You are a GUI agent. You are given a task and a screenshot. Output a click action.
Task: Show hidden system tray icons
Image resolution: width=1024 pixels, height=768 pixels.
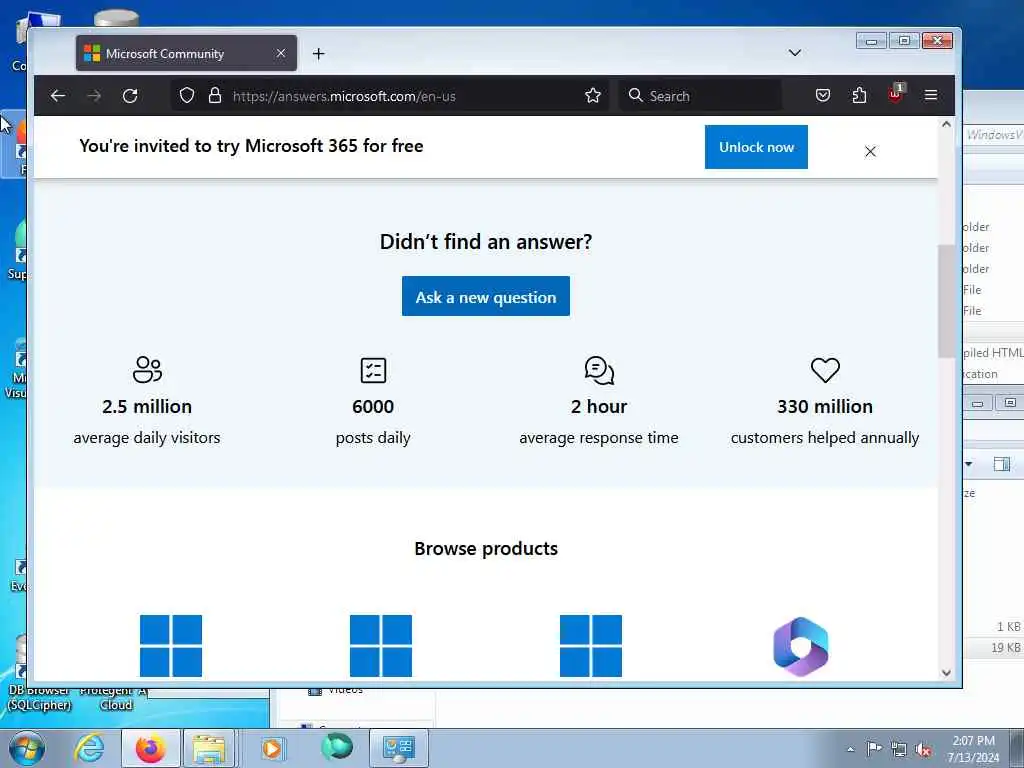(x=850, y=750)
